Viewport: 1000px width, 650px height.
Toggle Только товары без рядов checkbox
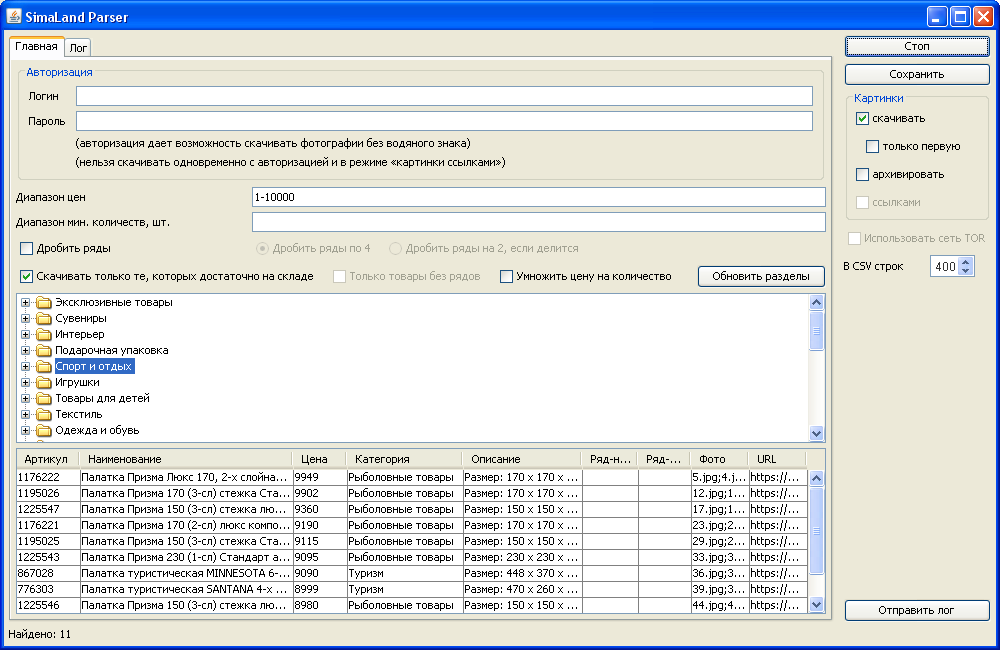(x=339, y=276)
